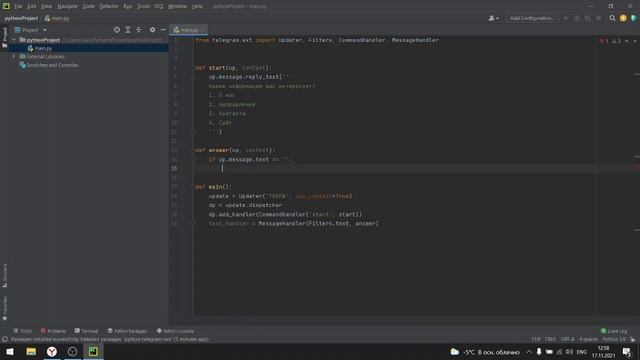Click the yellow IDE updates icon
640x360 pixels.
[623, 18]
